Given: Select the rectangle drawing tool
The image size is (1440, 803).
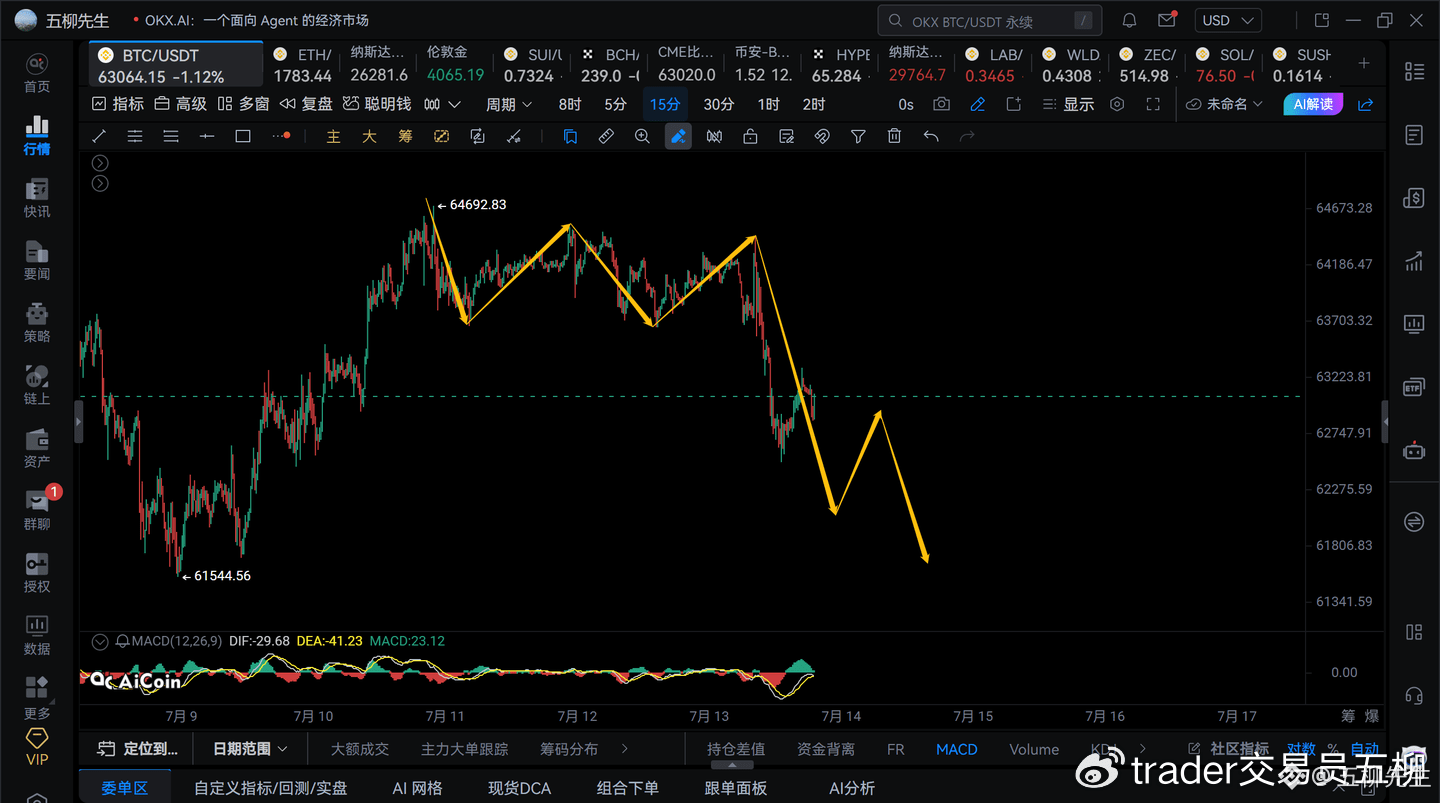Looking at the screenshot, I should click(243, 136).
